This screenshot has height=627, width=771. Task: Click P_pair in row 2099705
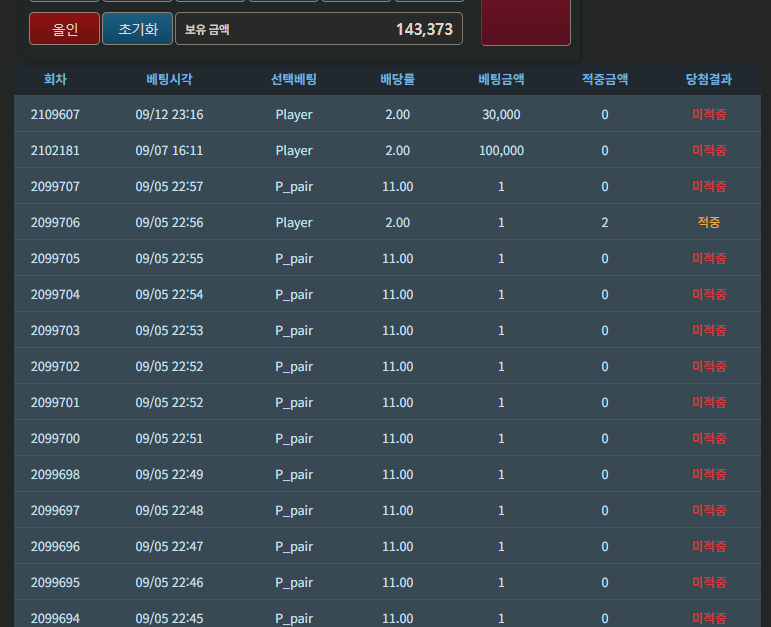click(x=294, y=258)
